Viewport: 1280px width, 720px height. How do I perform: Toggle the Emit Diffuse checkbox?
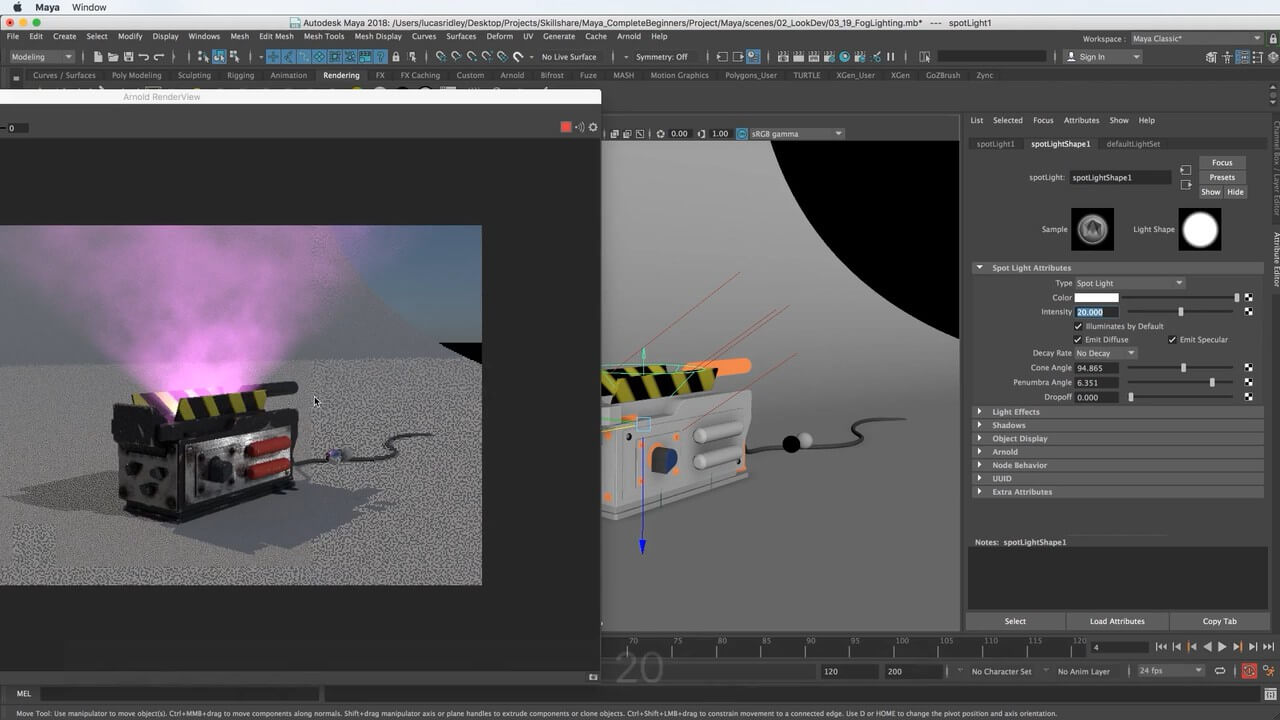(1078, 340)
